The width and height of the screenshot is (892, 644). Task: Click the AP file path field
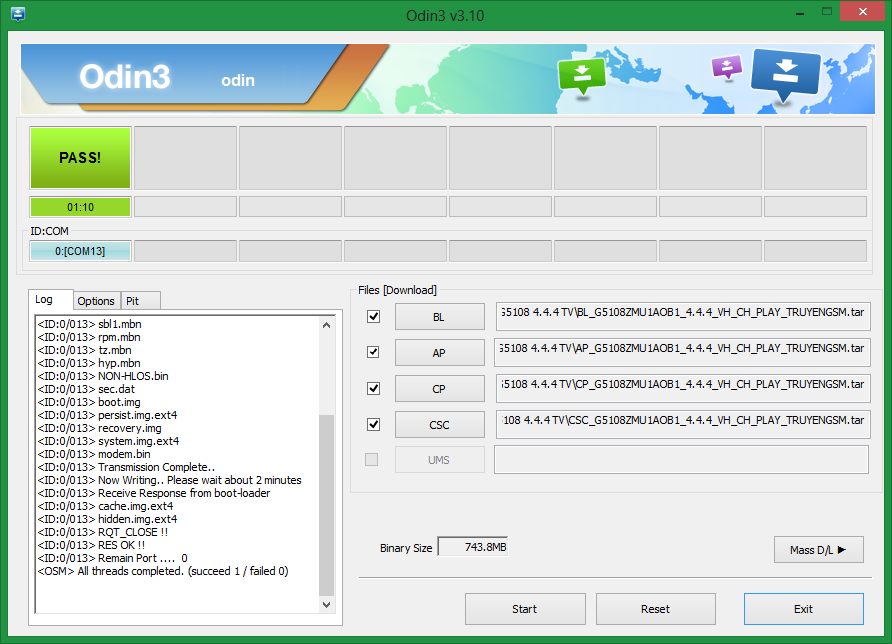click(x=683, y=353)
